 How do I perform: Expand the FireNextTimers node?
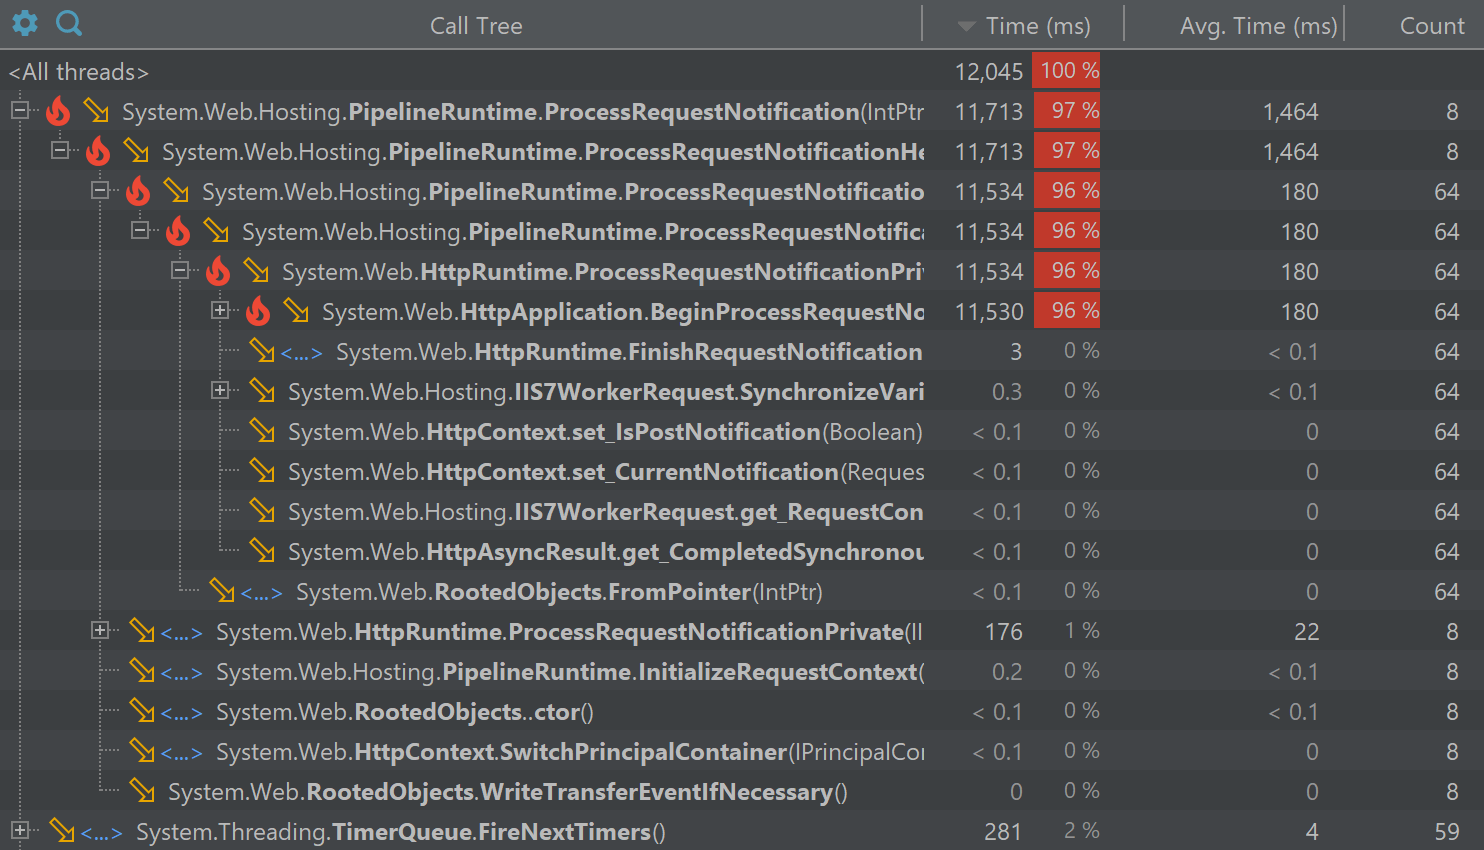tap(21, 831)
